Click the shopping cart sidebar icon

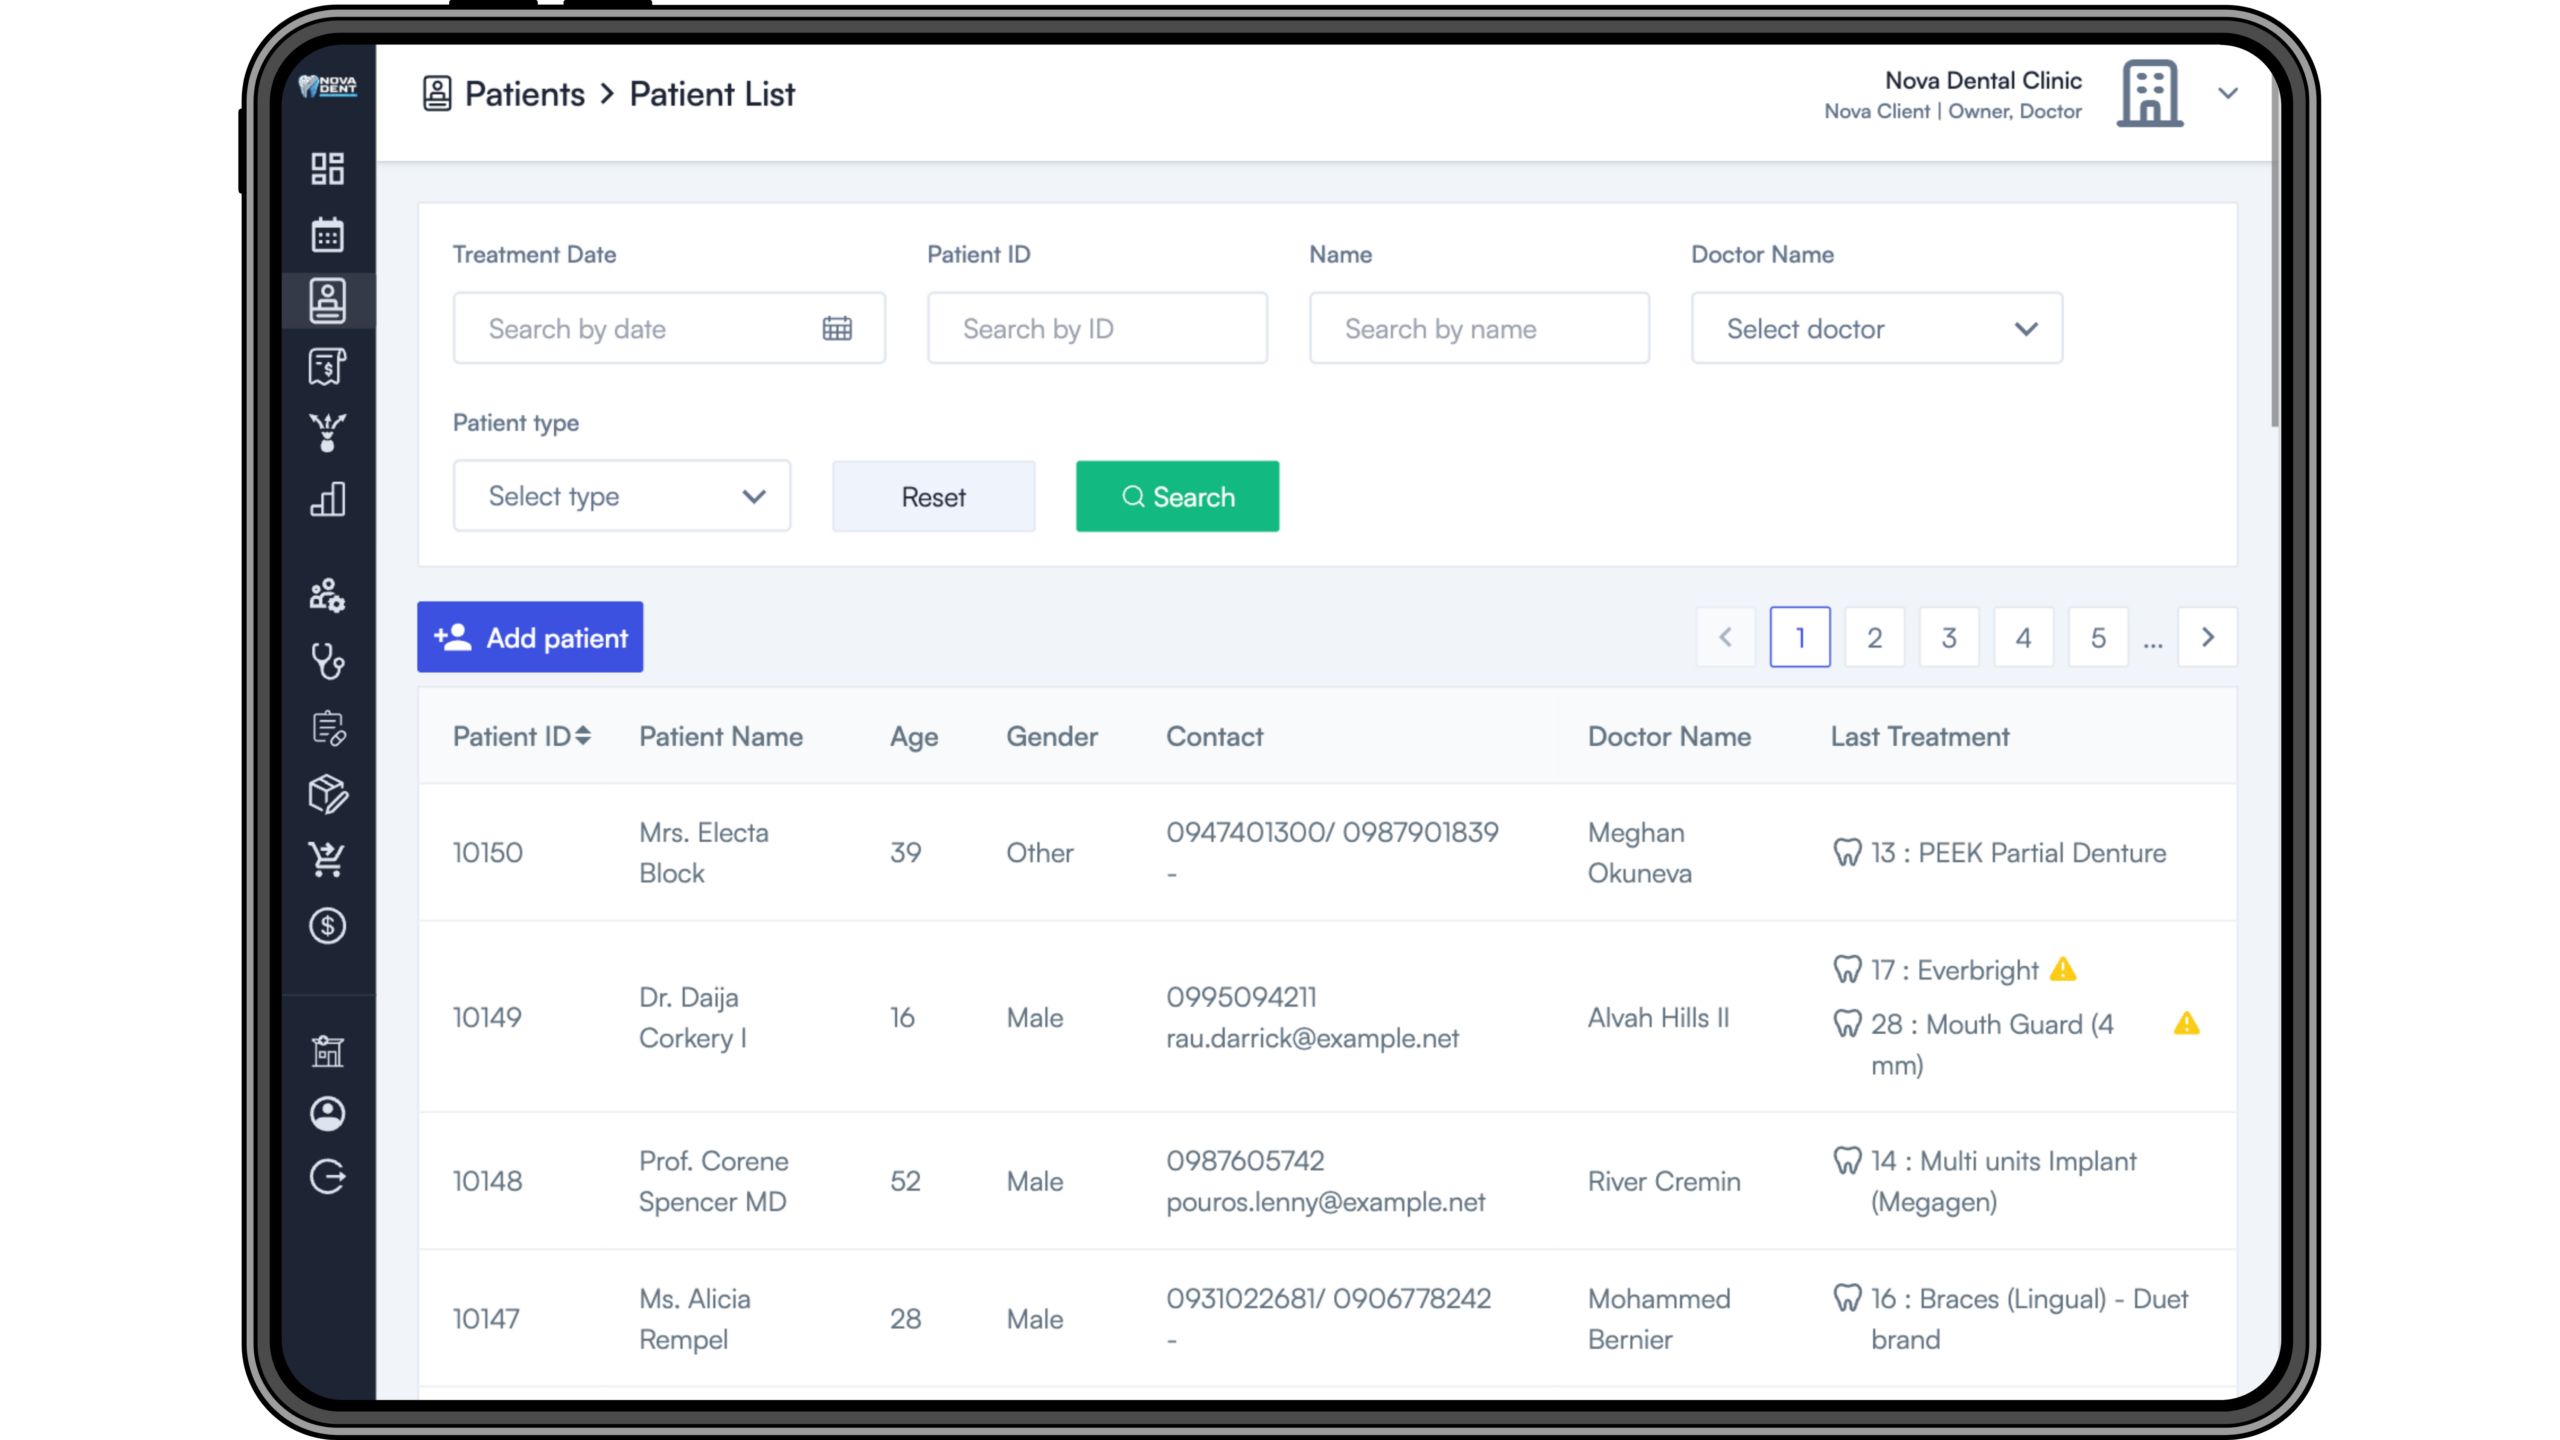[327, 859]
